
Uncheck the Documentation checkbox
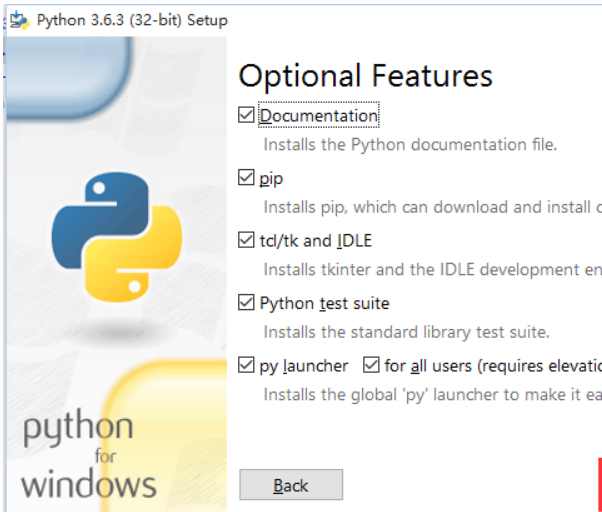247,116
